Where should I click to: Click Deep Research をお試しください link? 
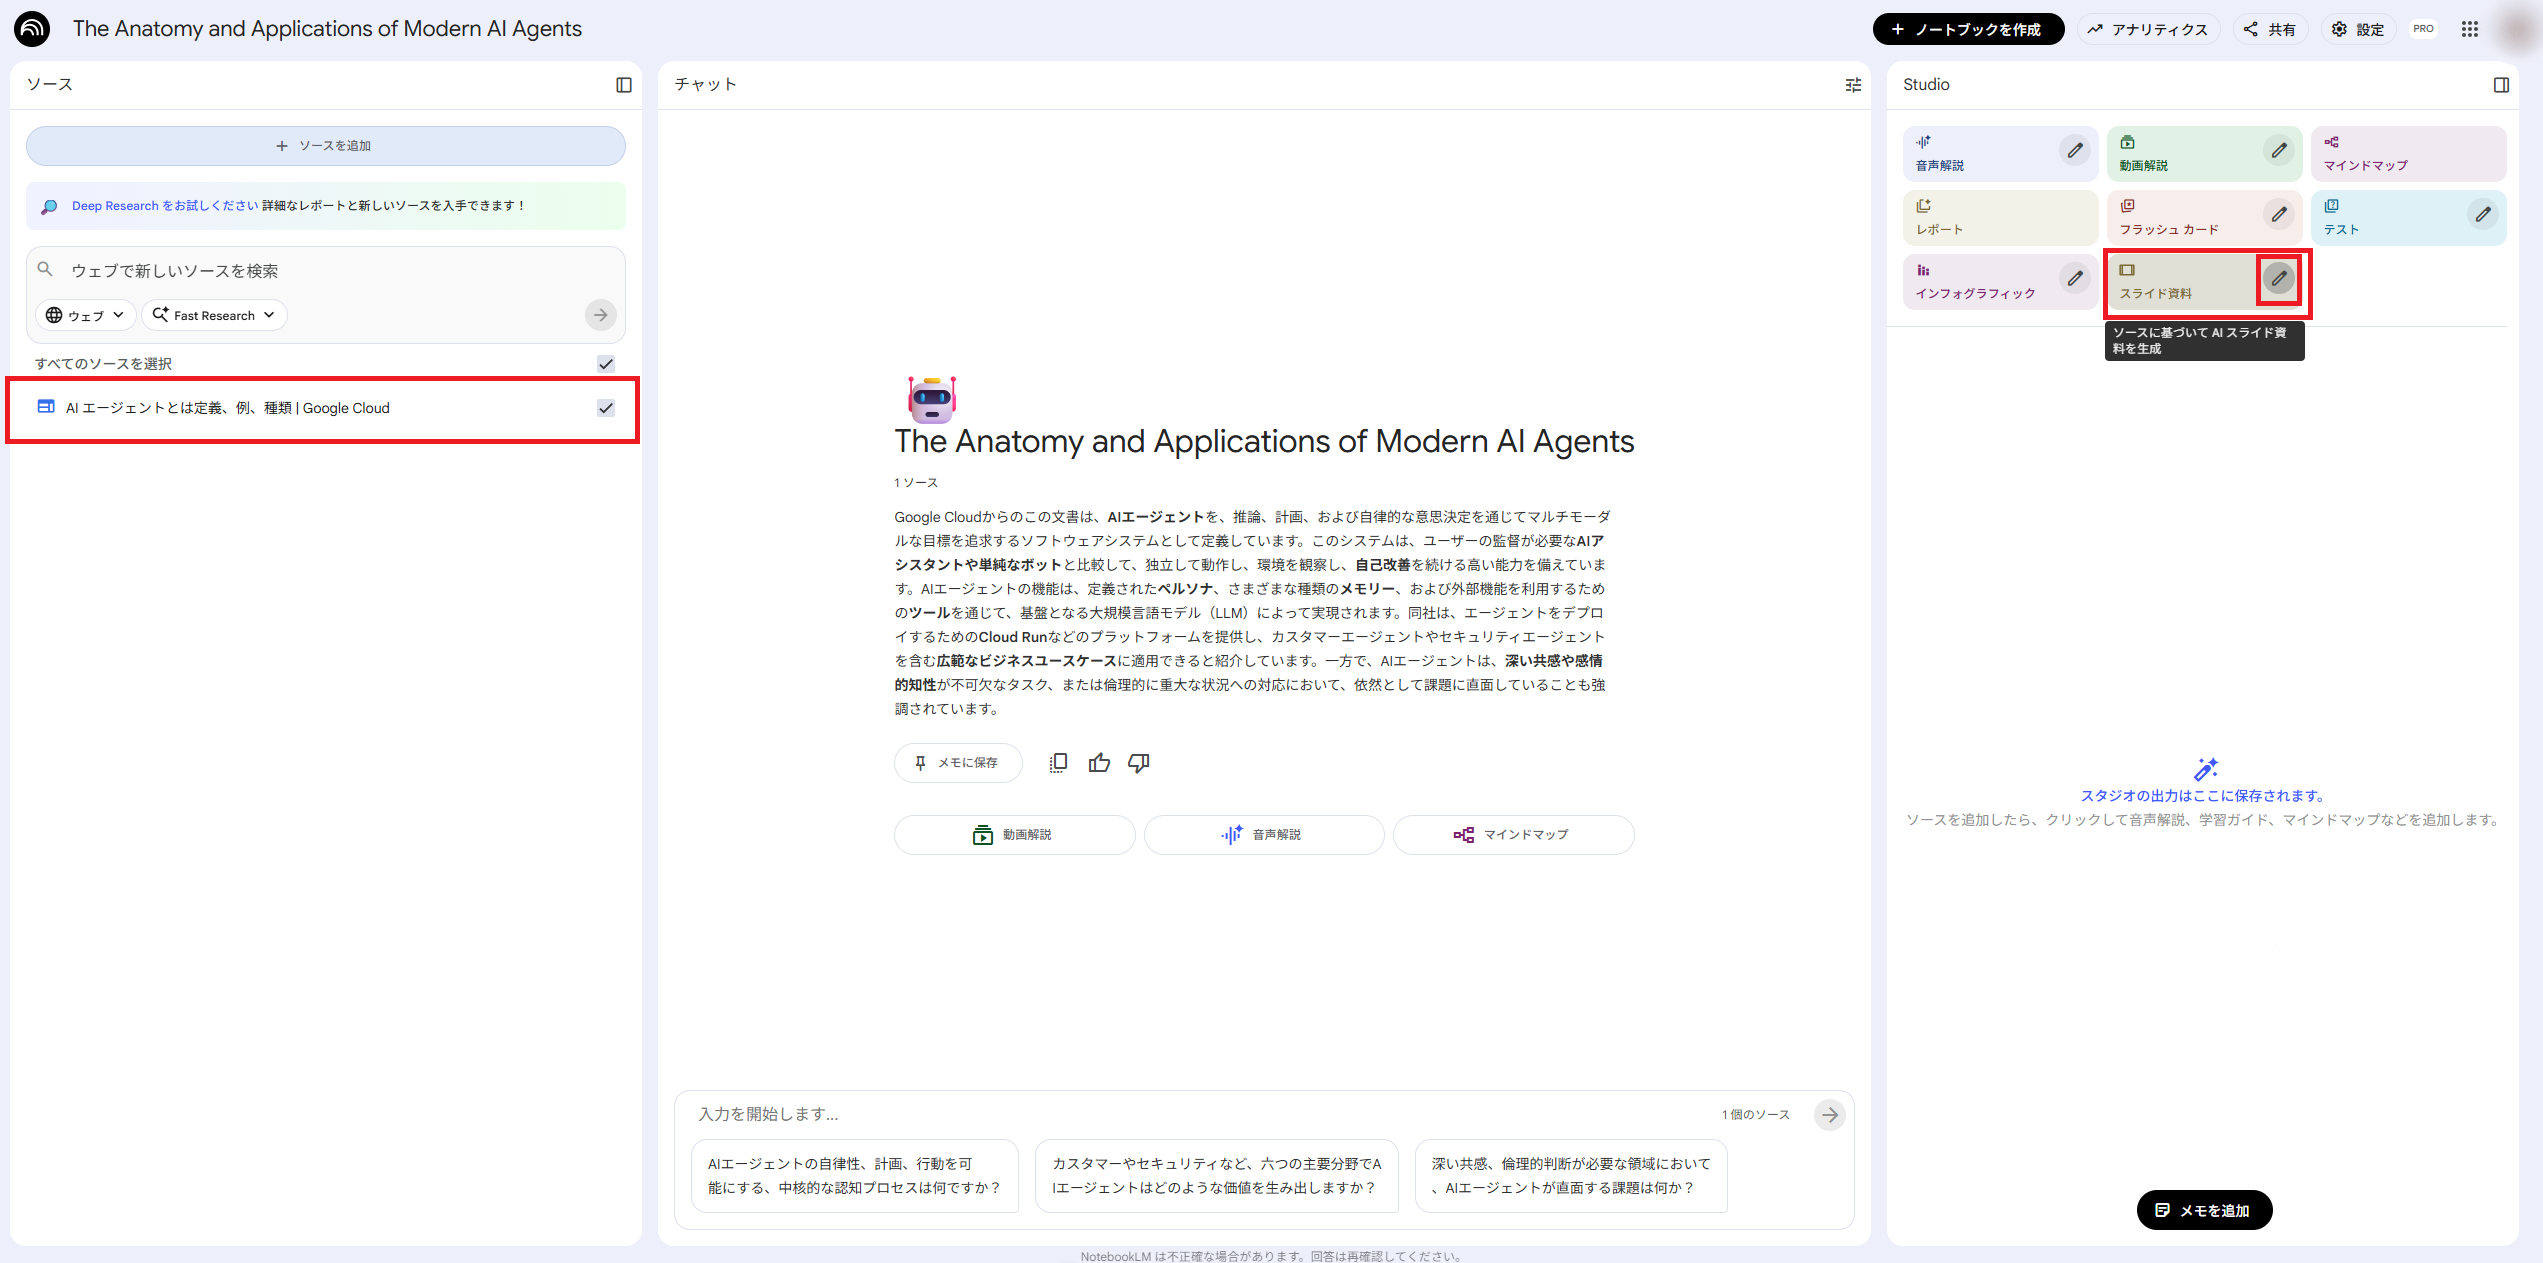click(x=165, y=206)
